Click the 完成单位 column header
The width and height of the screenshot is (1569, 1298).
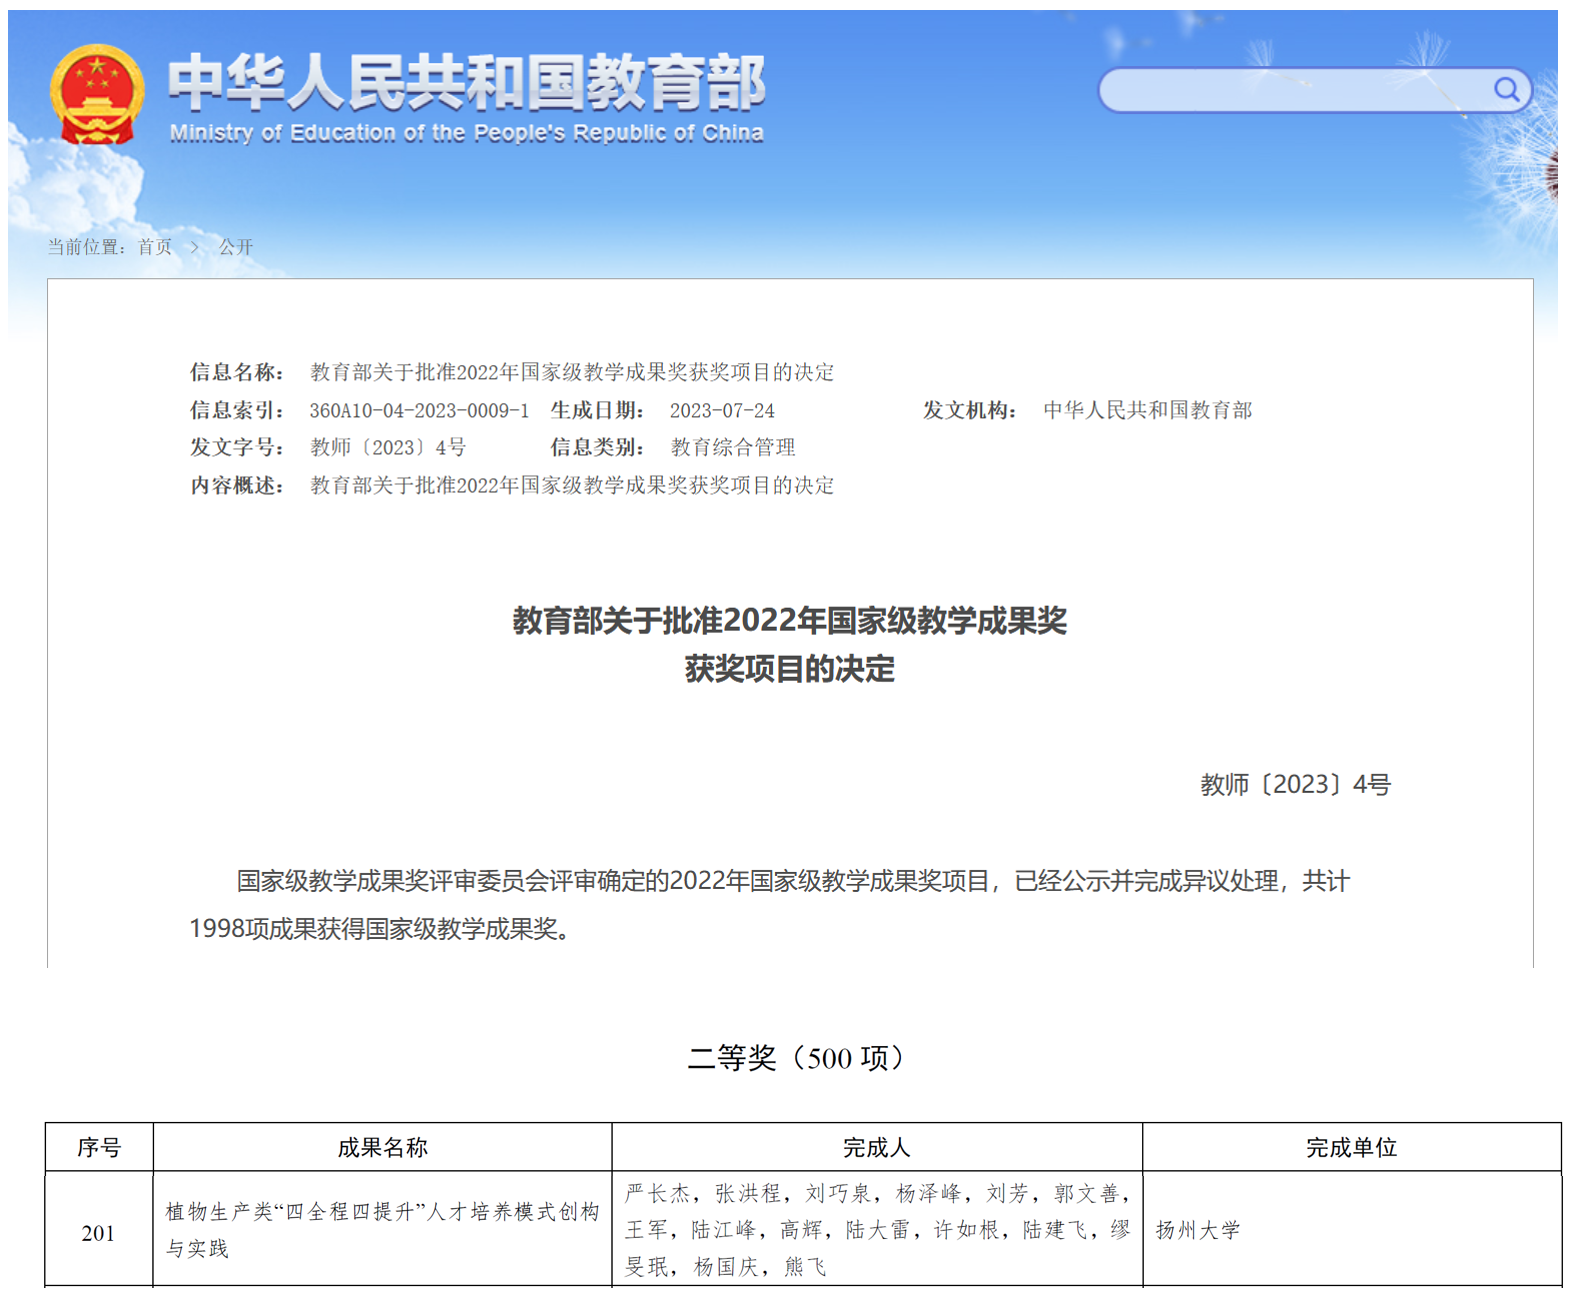tap(1351, 1147)
